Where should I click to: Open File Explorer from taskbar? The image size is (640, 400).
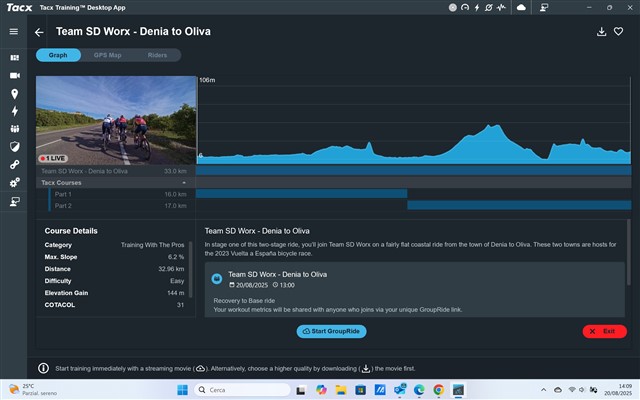[x=341, y=390]
